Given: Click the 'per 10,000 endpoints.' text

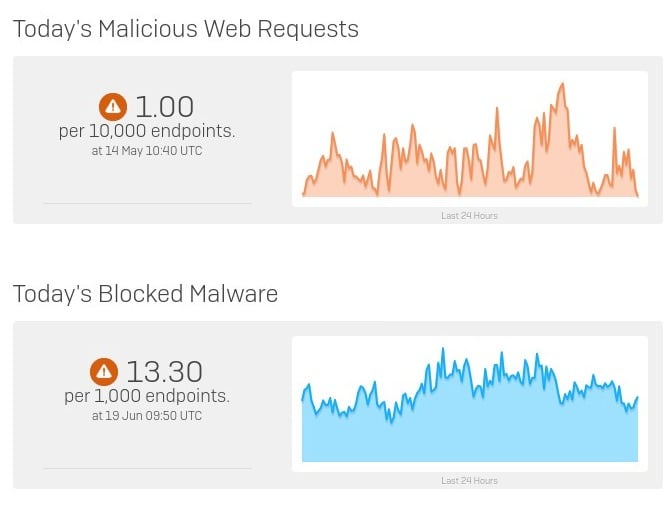Looking at the screenshot, I should tap(147, 131).
